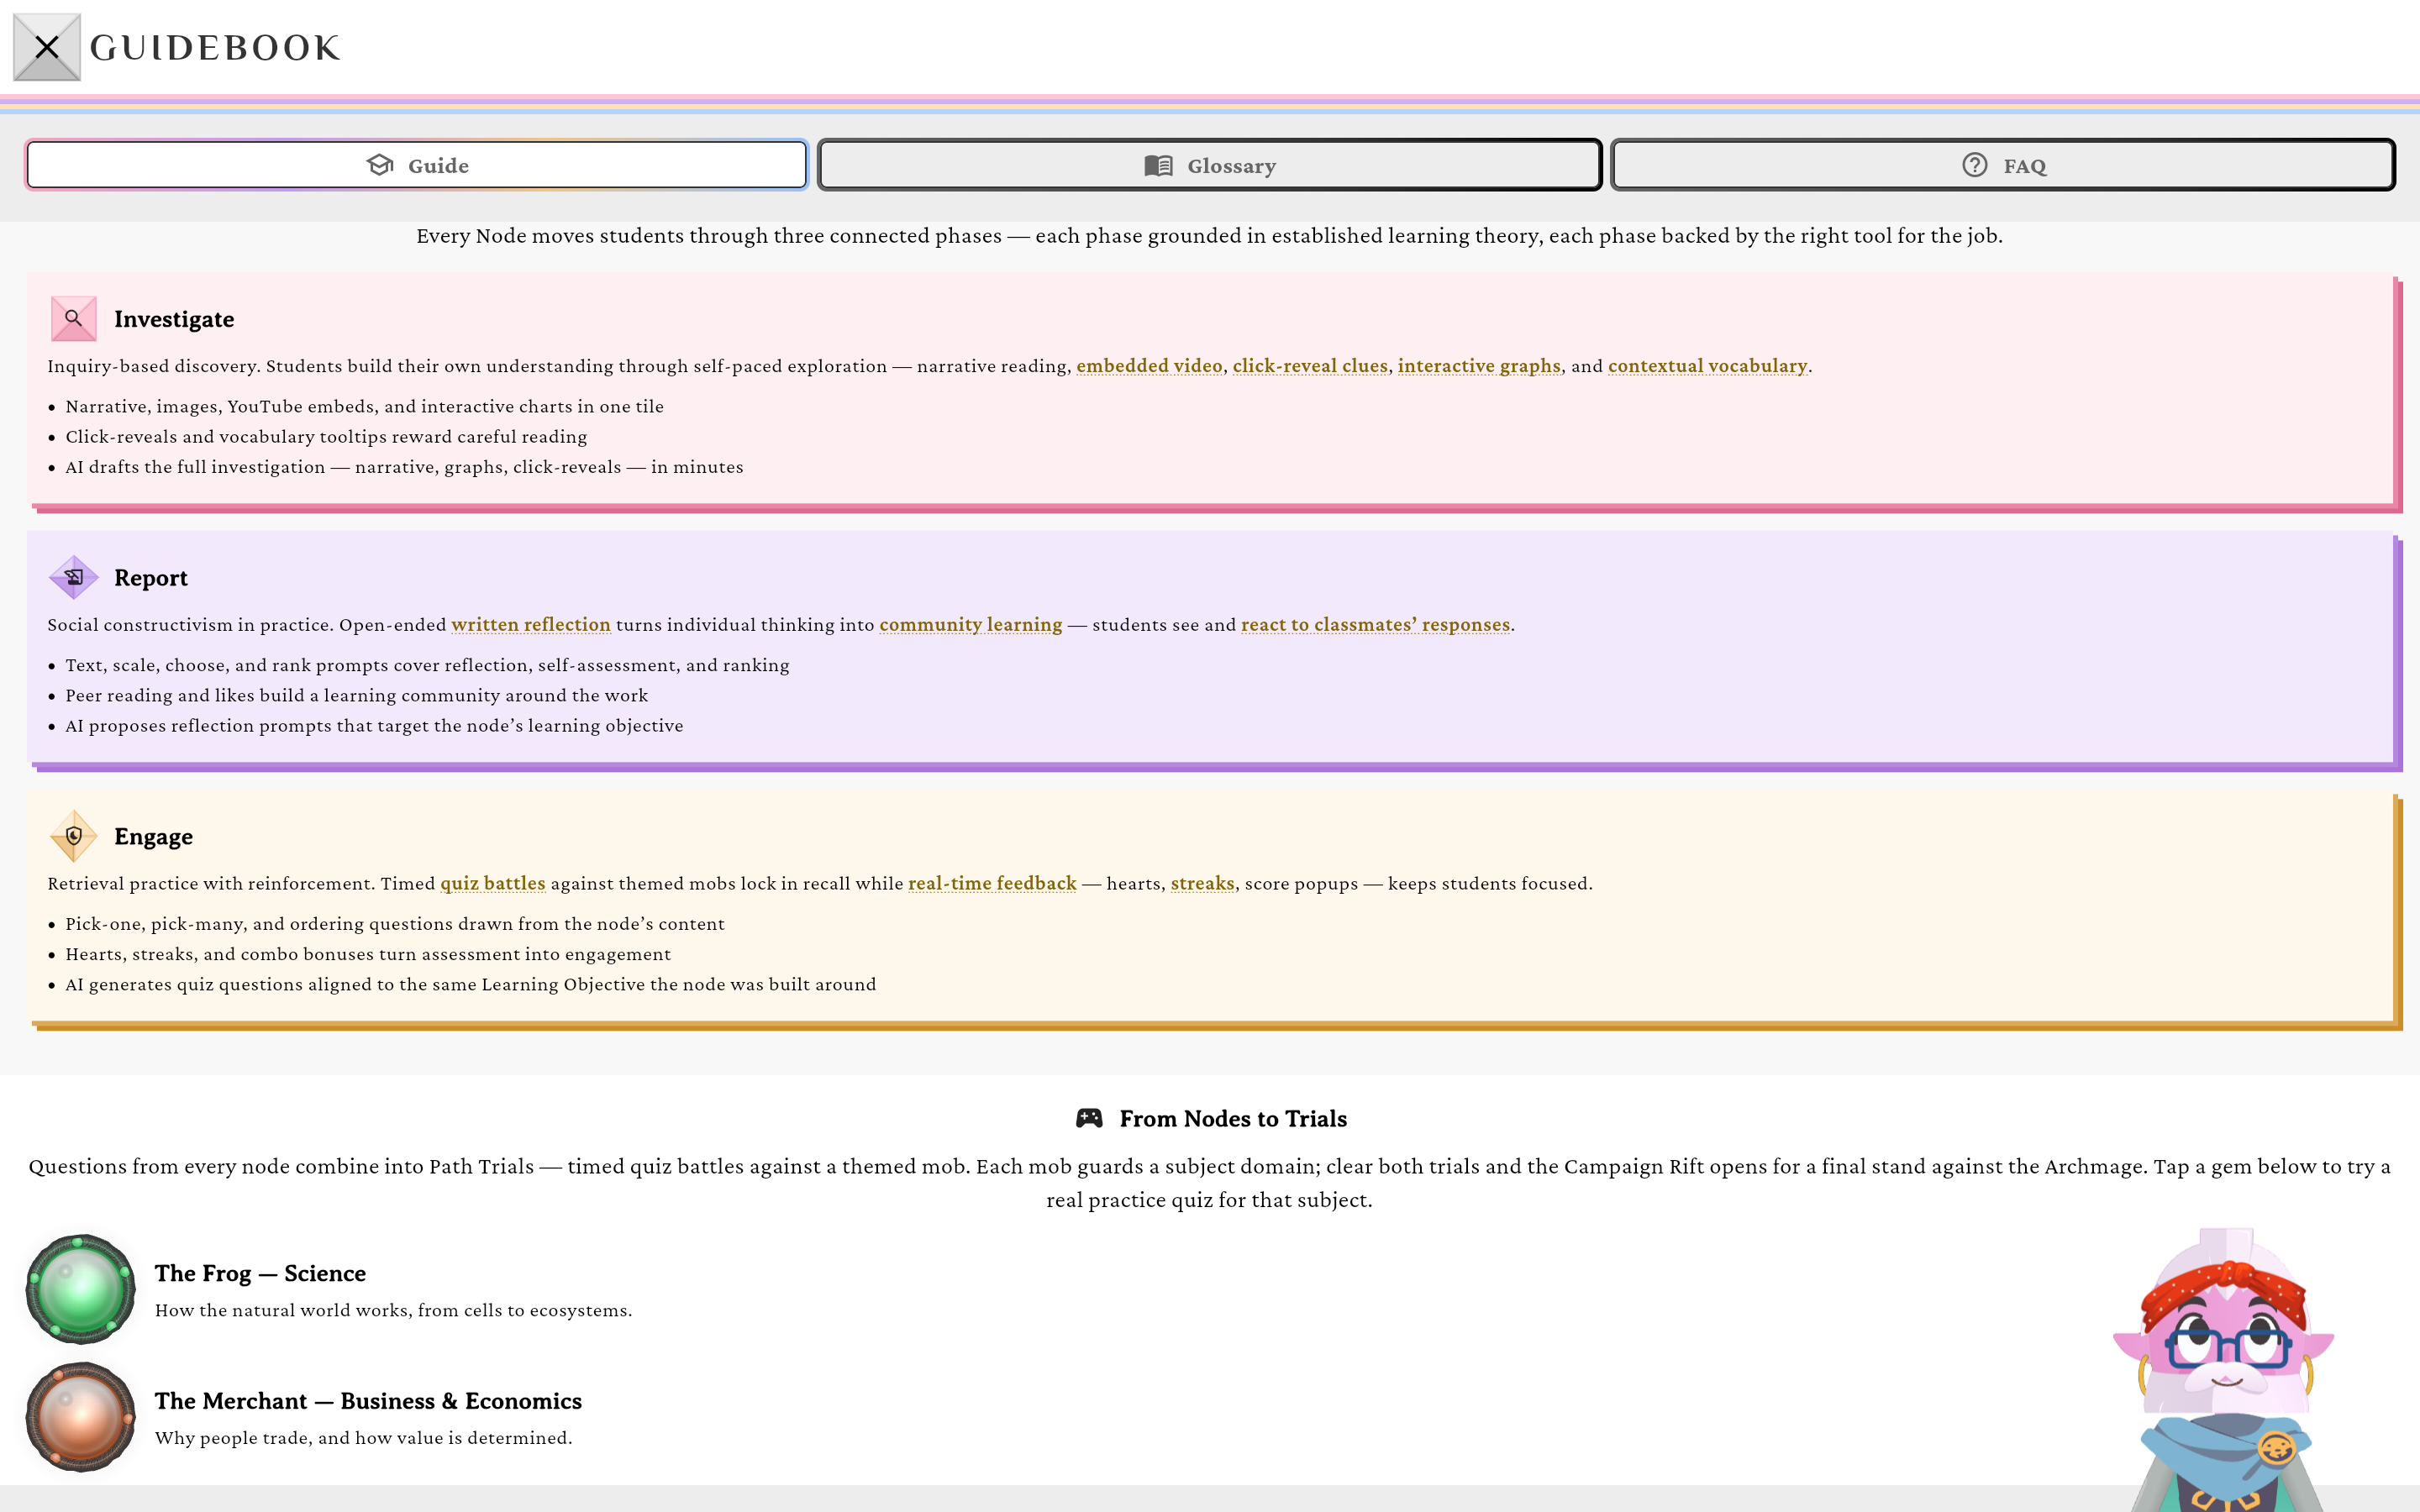Open the 'interactive graphs' link
Image resolution: width=2420 pixels, height=1512 pixels.
click(x=1479, y=366)
